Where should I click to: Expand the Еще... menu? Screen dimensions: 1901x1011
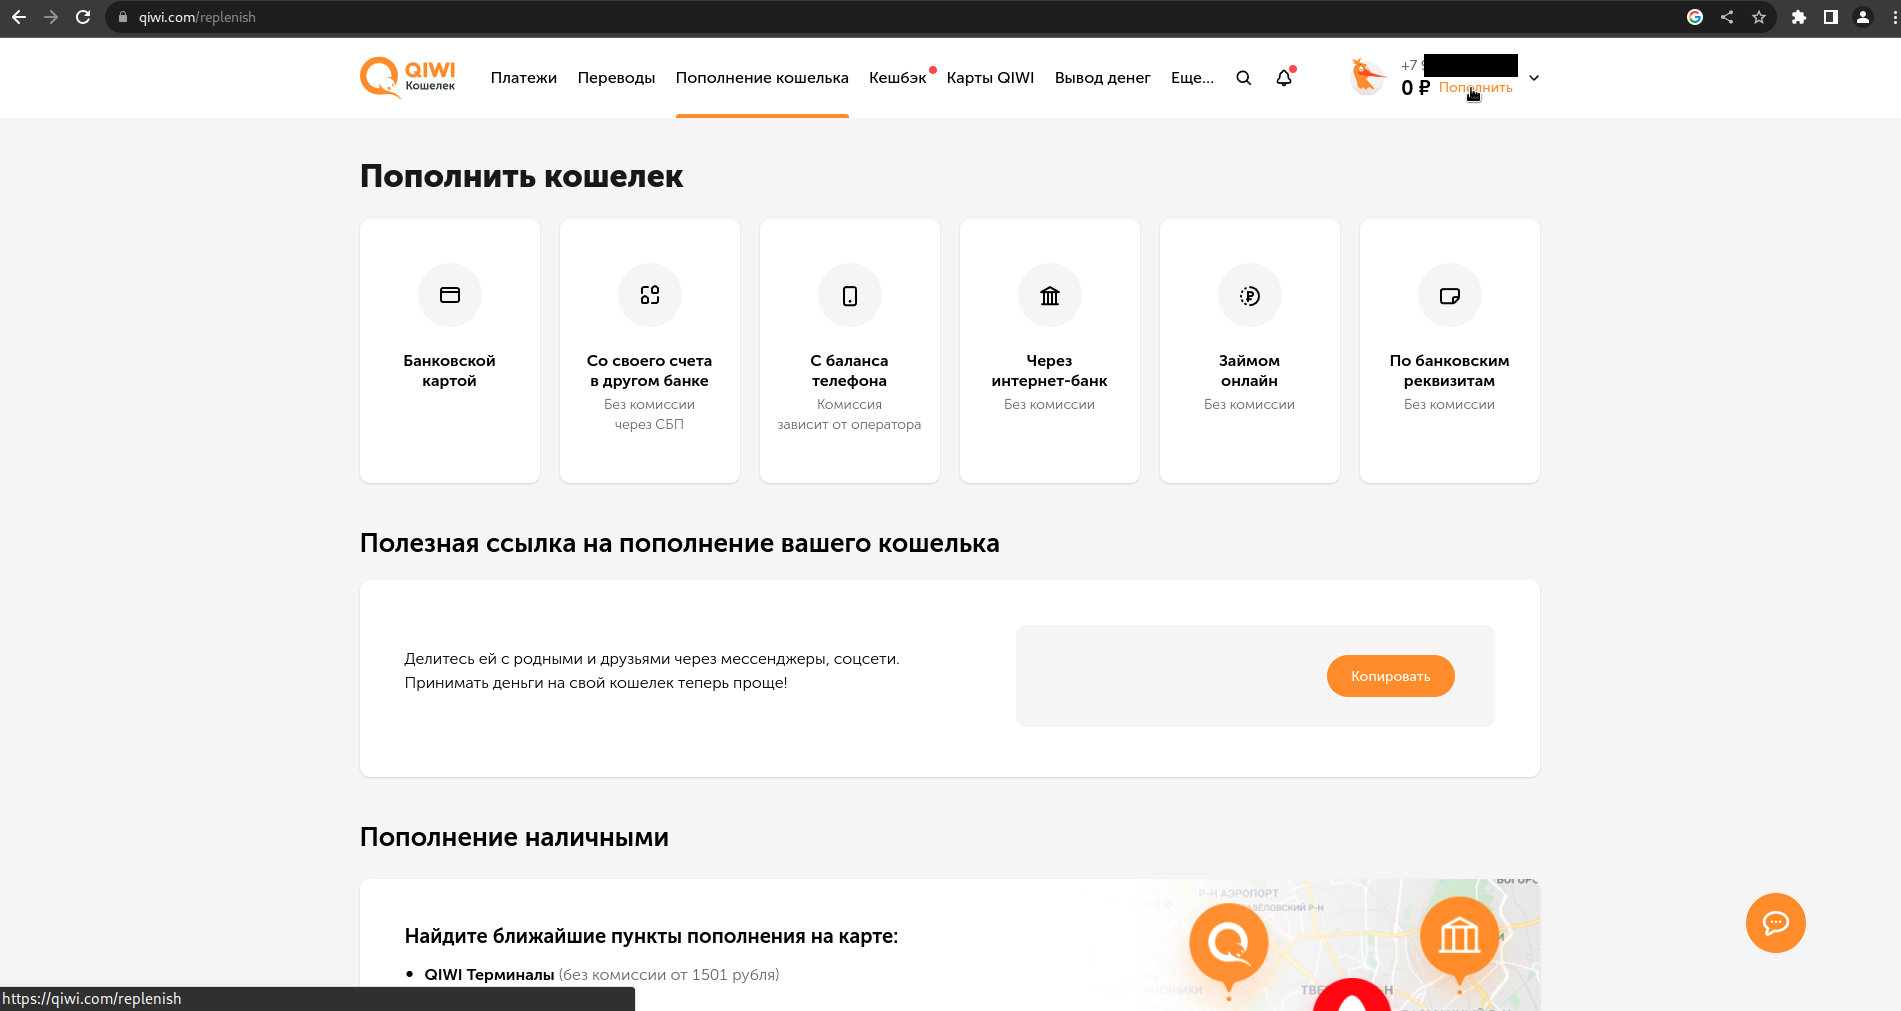[1192, 78]
